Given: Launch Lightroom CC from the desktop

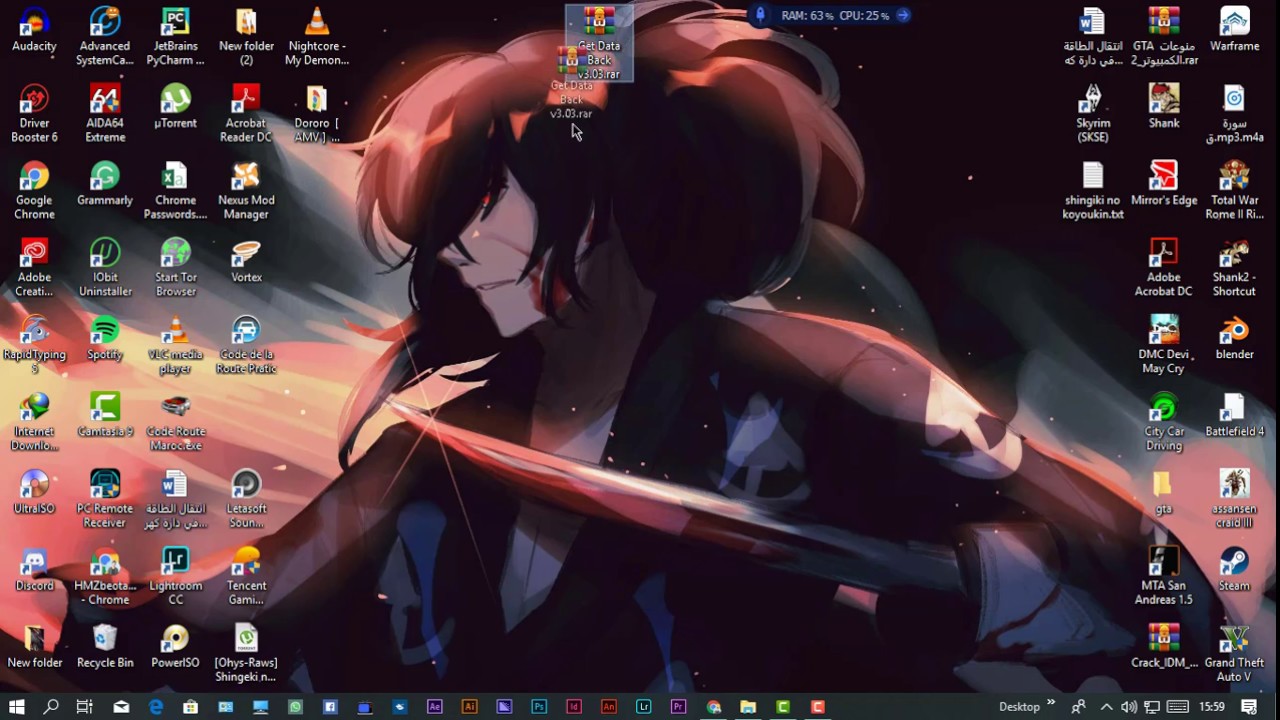Looking at the screenshot, I should 175,576.
